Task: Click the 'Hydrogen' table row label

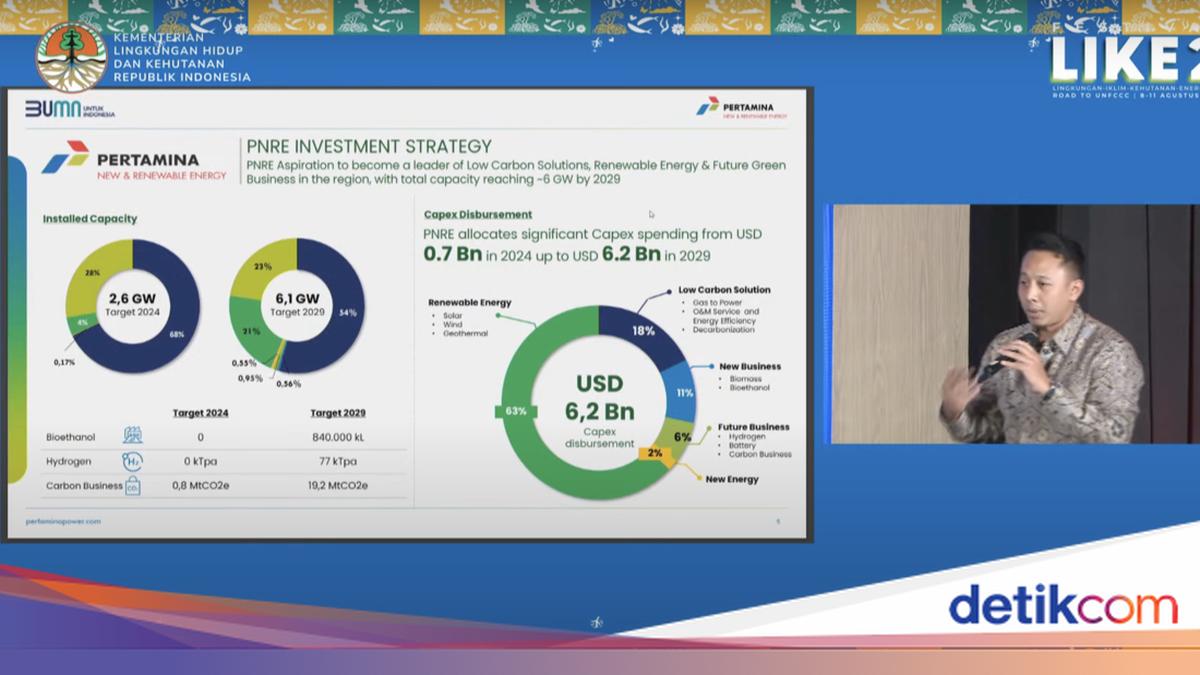Action: 67,461
